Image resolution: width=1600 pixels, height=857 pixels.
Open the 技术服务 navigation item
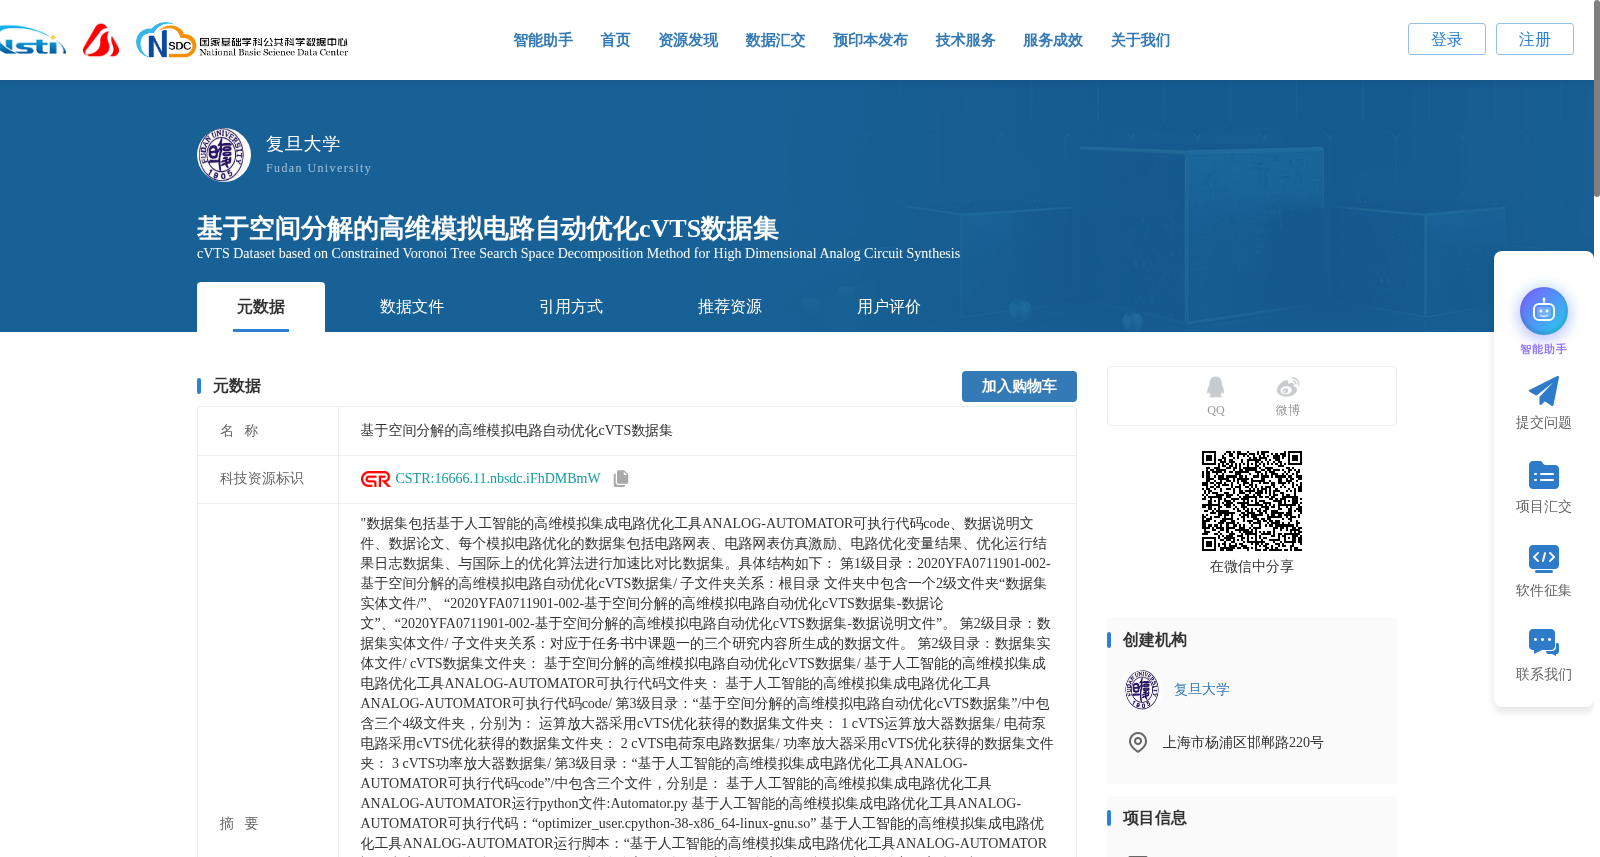click(965, 40)
